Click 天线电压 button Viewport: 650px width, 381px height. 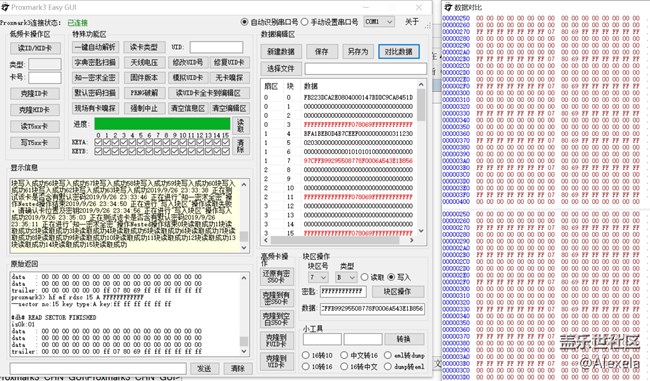tap(144, 63)
